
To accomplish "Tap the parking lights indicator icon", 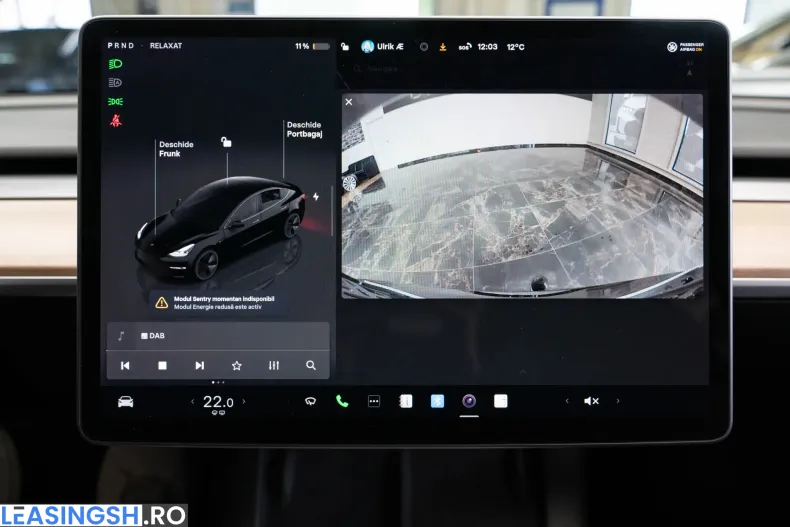I will [x=115, y=102].
